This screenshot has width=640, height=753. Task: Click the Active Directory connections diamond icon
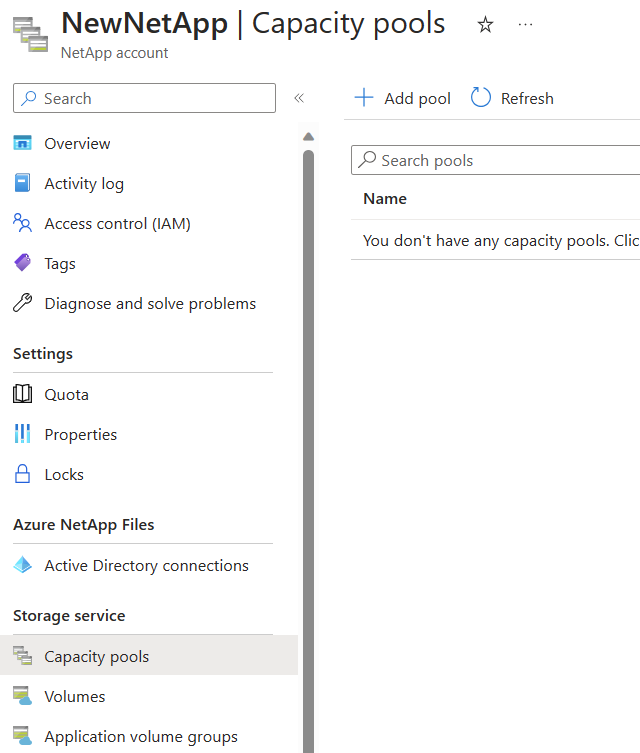(23, 565)
